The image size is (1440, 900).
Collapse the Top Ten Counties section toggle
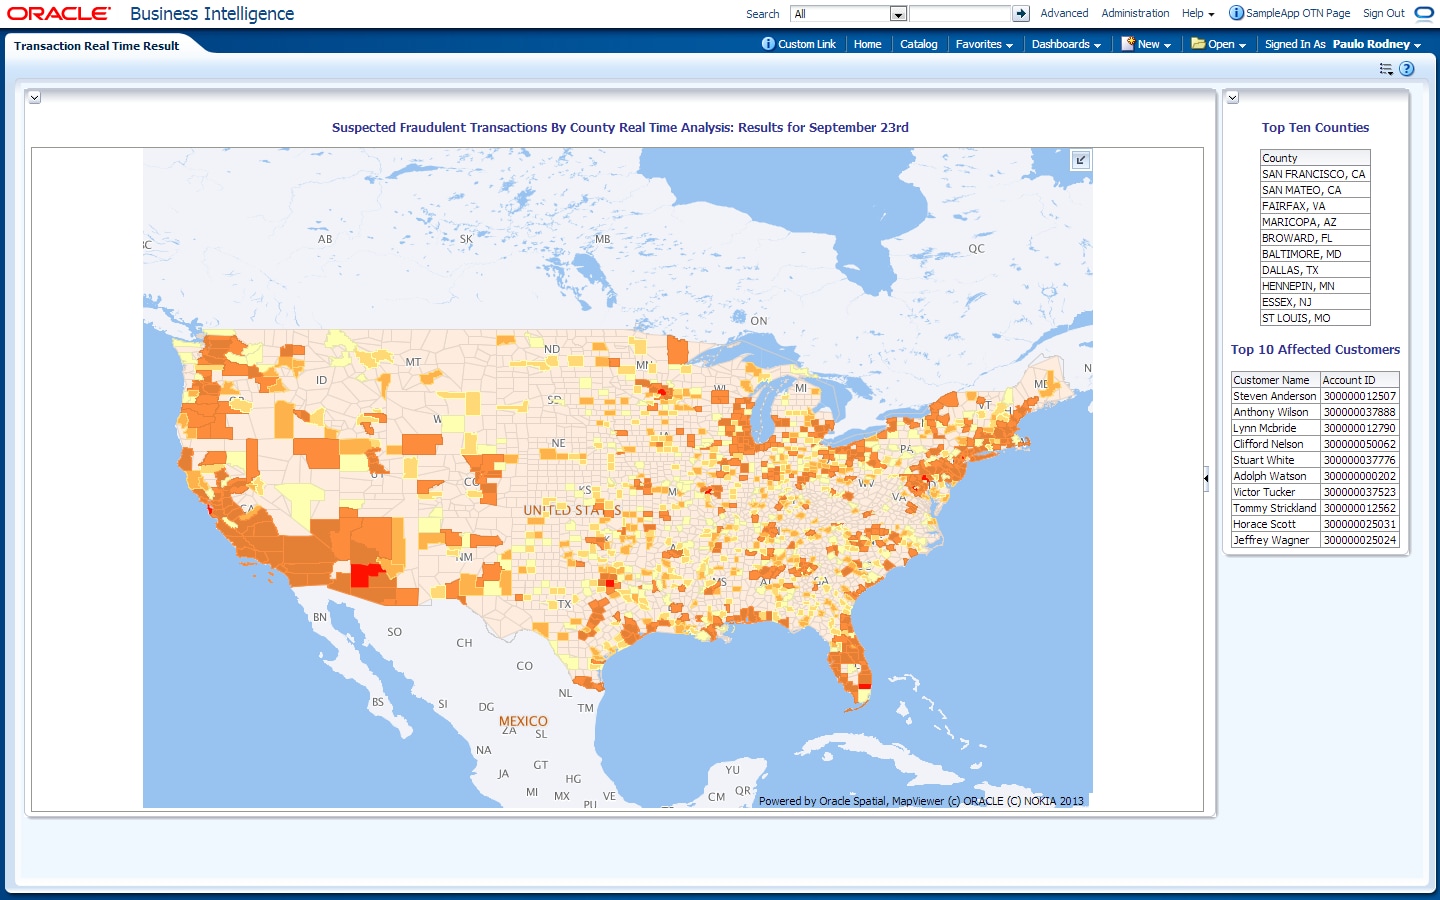pos(1233,98)
